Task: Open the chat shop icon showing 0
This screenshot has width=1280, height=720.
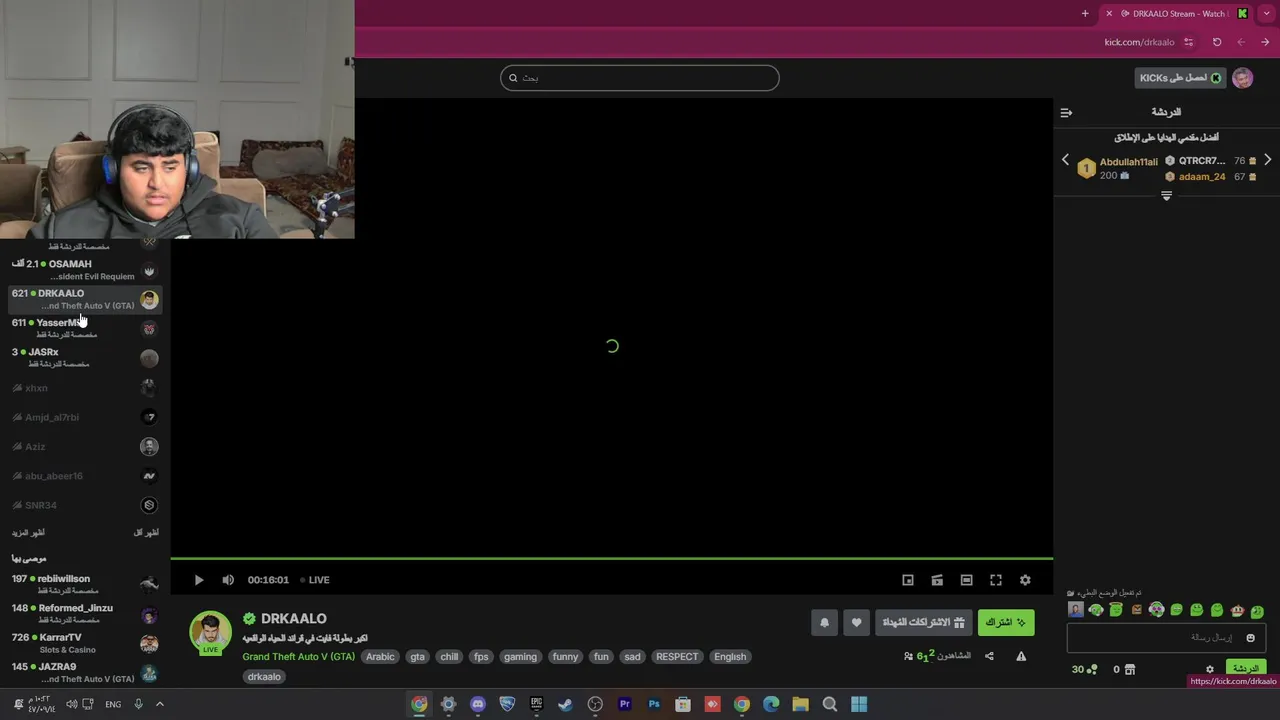Action: 1124,669
